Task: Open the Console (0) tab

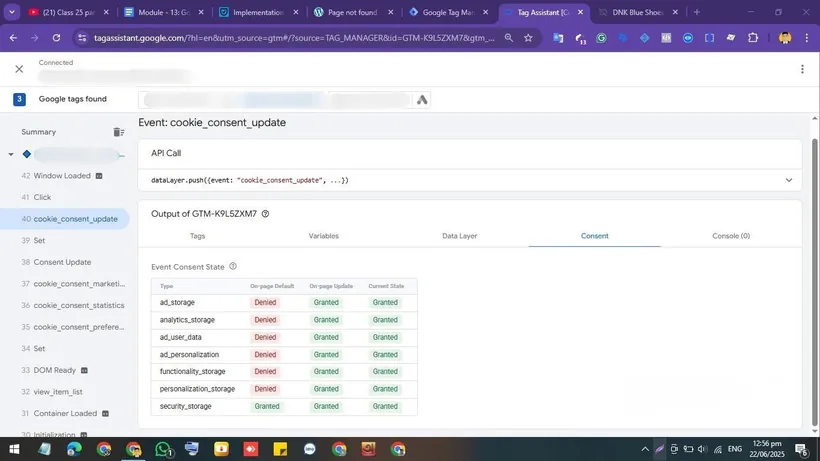Action: click(731, 236)
